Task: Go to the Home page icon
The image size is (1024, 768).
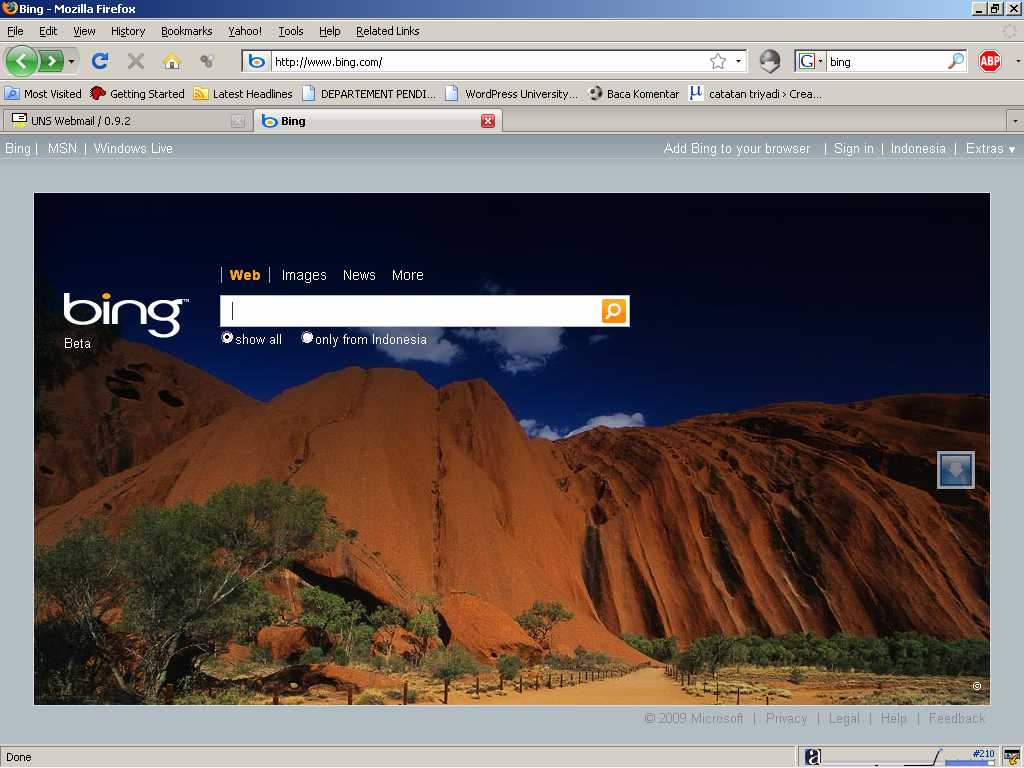Action: click(x=172, y=61)
